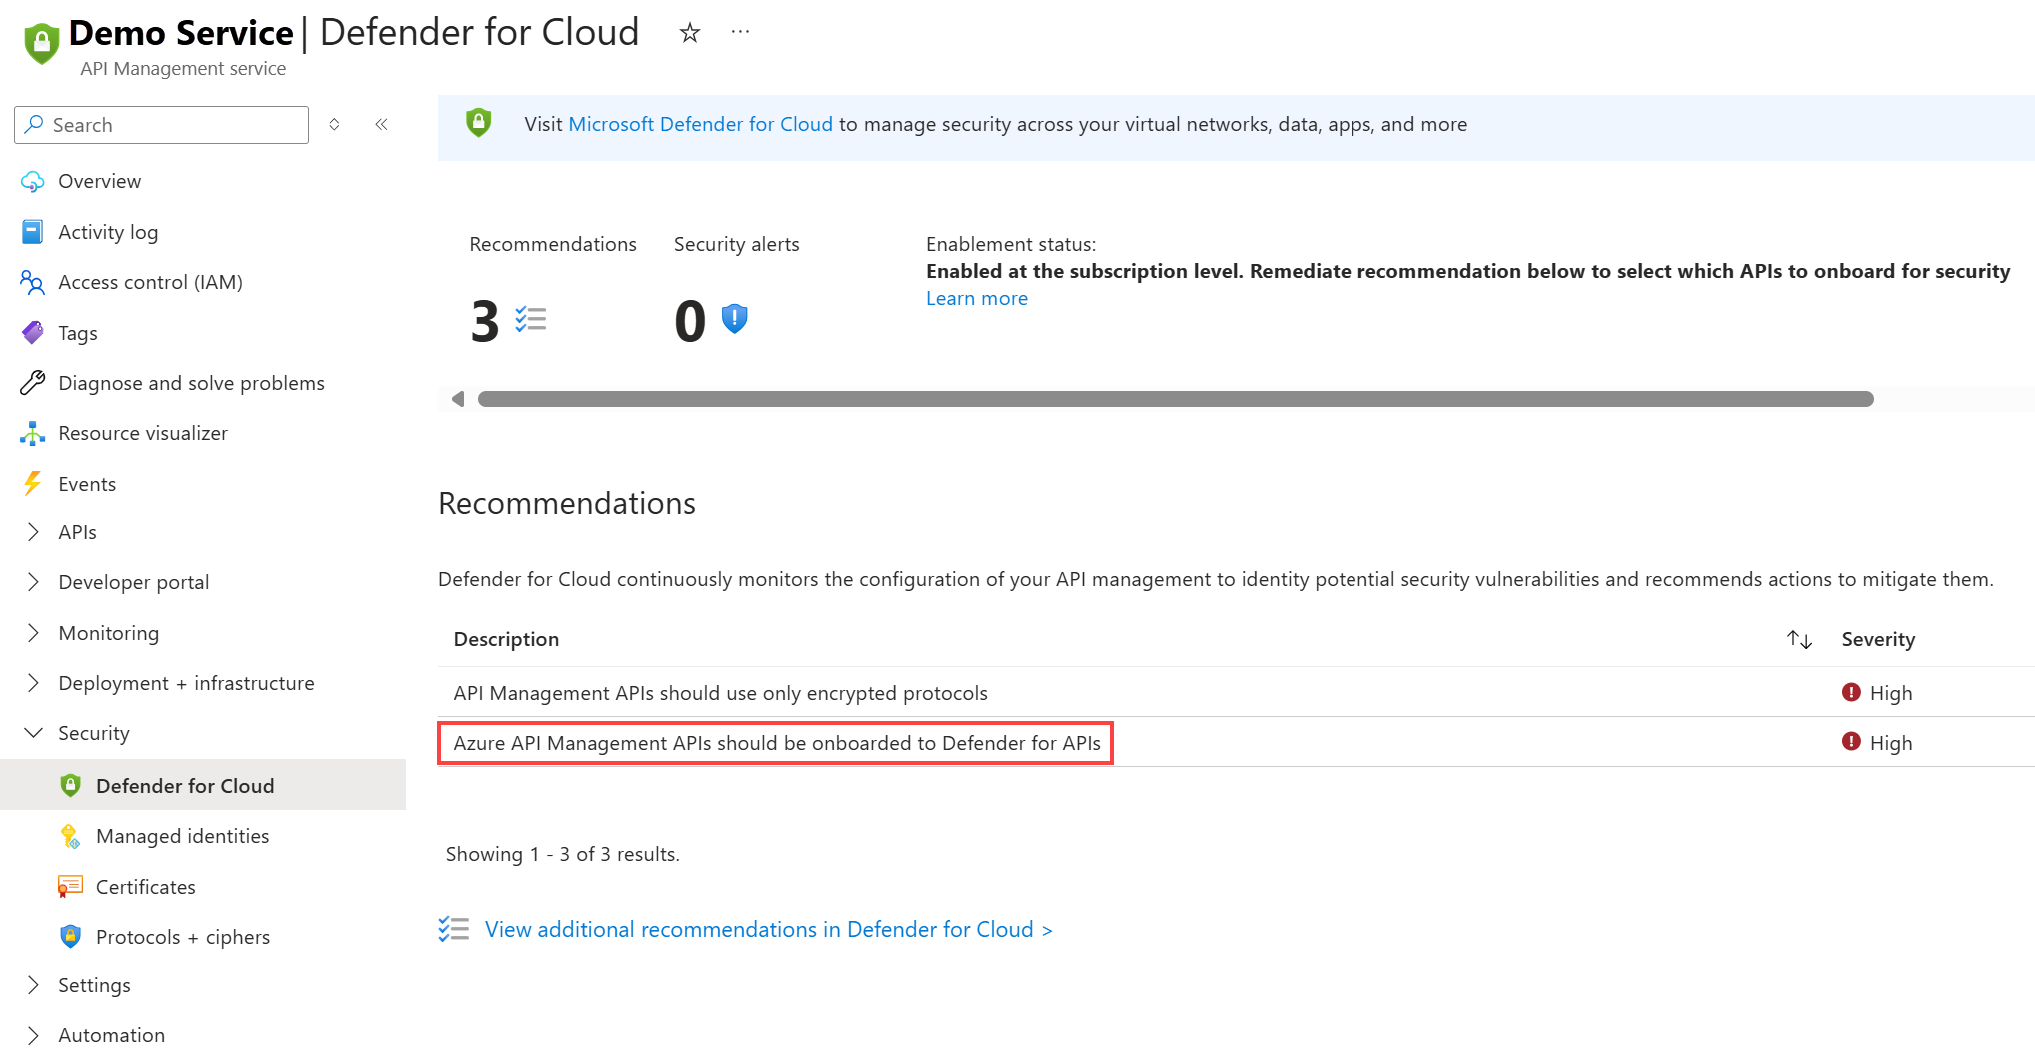Viewport: 2035px width, 1057px height.
Task: Click the horizontal scrollbar thumb
Action: [x=1175, y=399]
